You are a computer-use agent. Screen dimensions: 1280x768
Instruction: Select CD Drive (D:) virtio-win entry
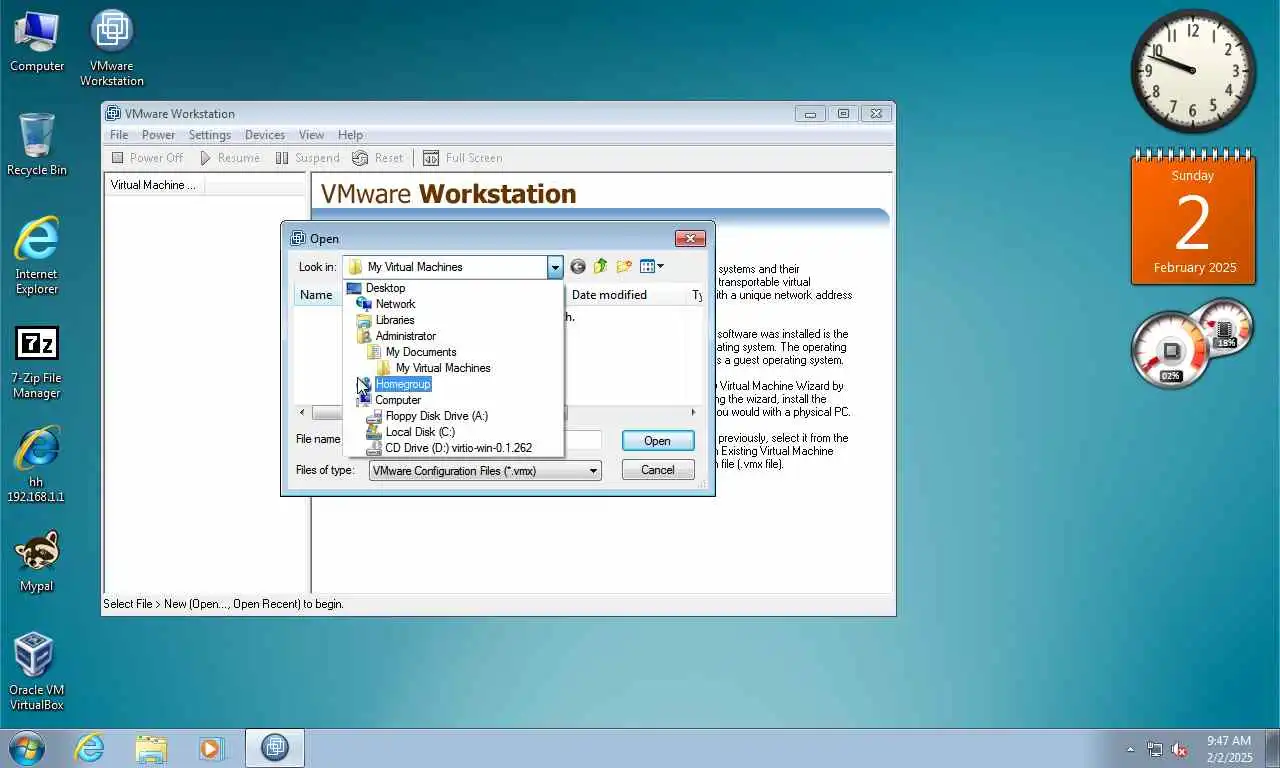[457, 448]
